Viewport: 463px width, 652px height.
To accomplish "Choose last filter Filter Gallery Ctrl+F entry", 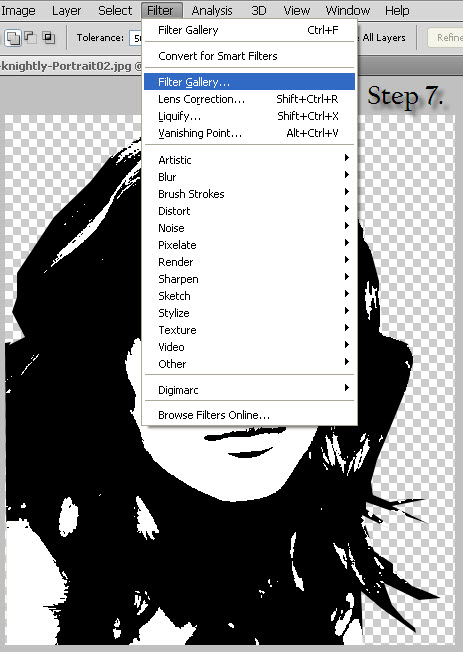I will (x=249, y=30).
